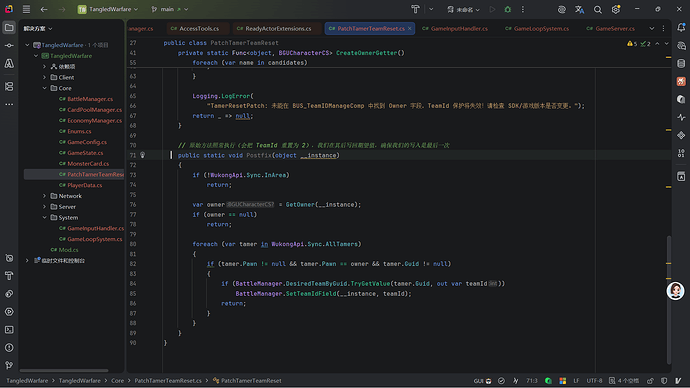Viewport: 690px width, 388px height.
Task: Open more run actions (vertical dots)
Action: (x=523, y=9)
